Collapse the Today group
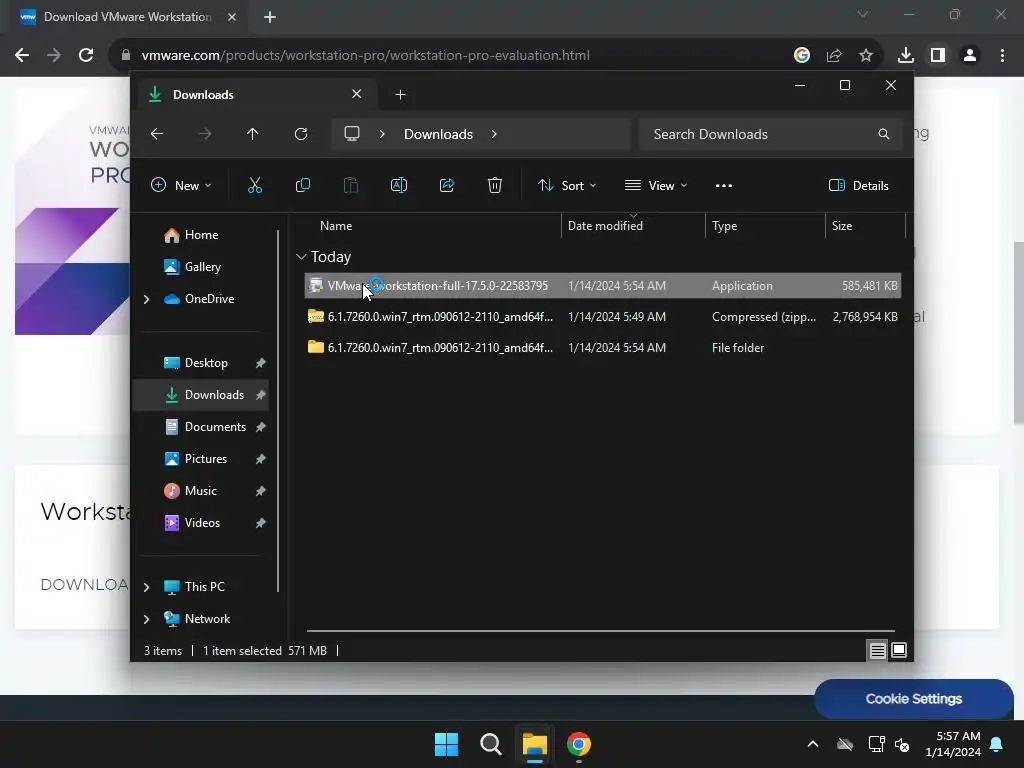1024x768 pixels. coord(301,257)
